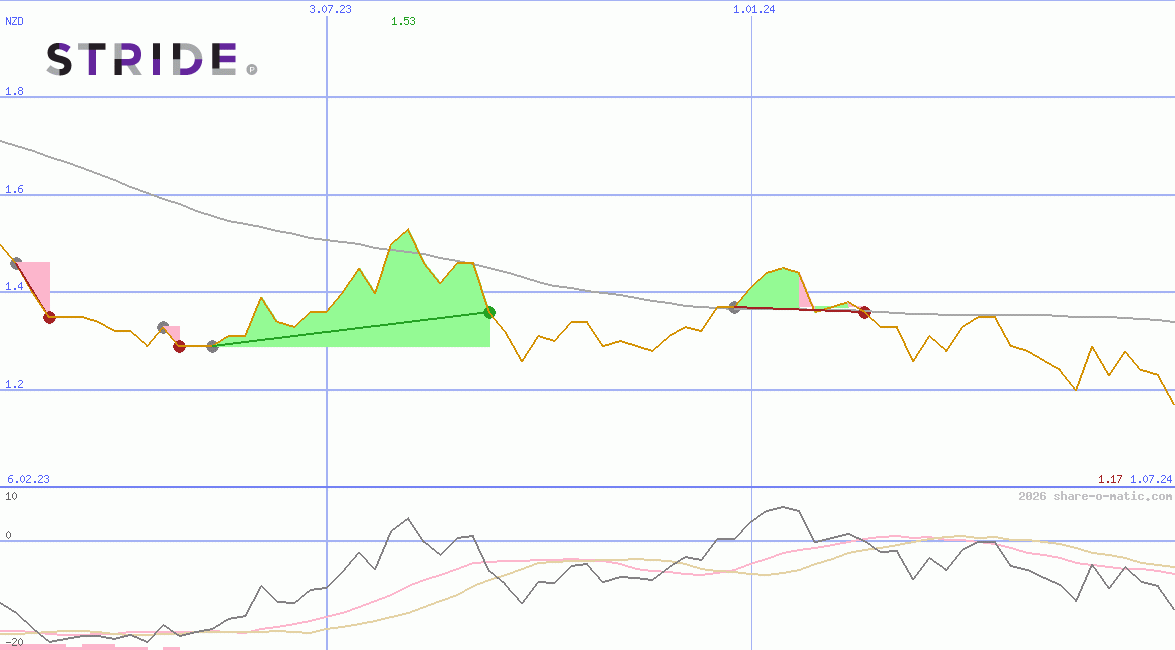Select the red marker ending the first steep red line
Viewport: 1175px width, 650px height.
(x=49, y=317)
